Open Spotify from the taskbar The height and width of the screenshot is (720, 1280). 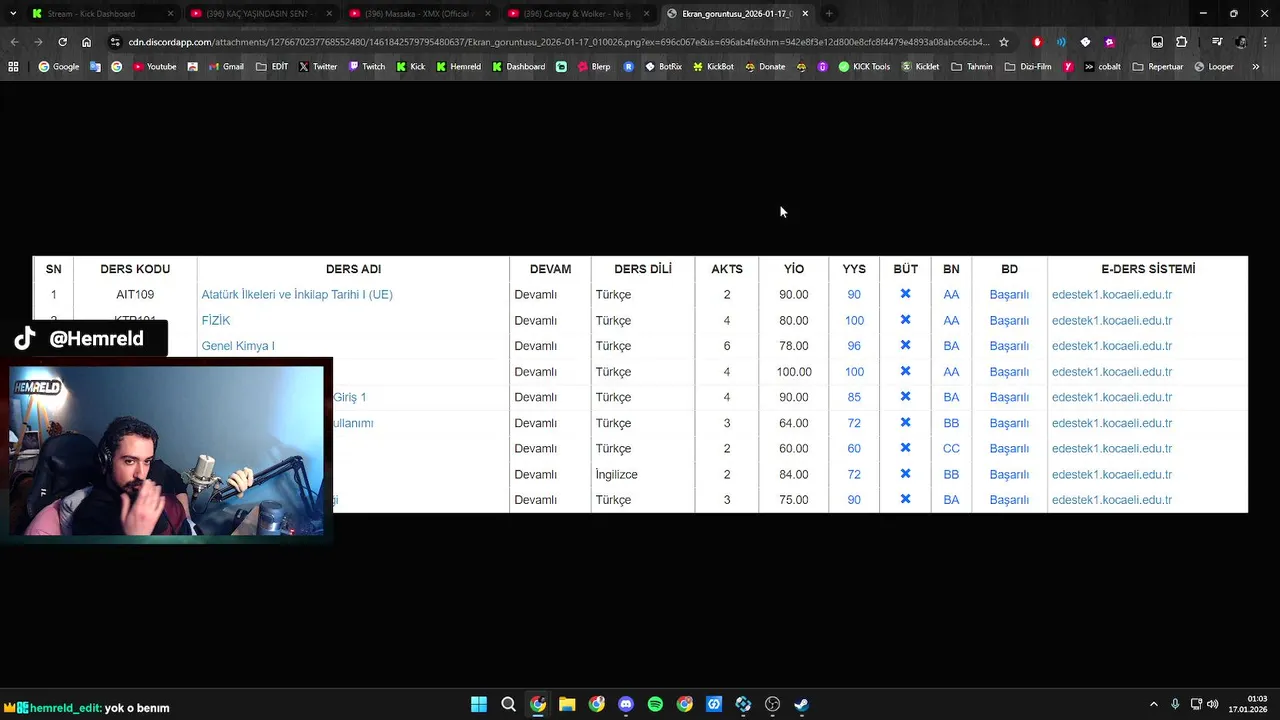pos(655,704)
